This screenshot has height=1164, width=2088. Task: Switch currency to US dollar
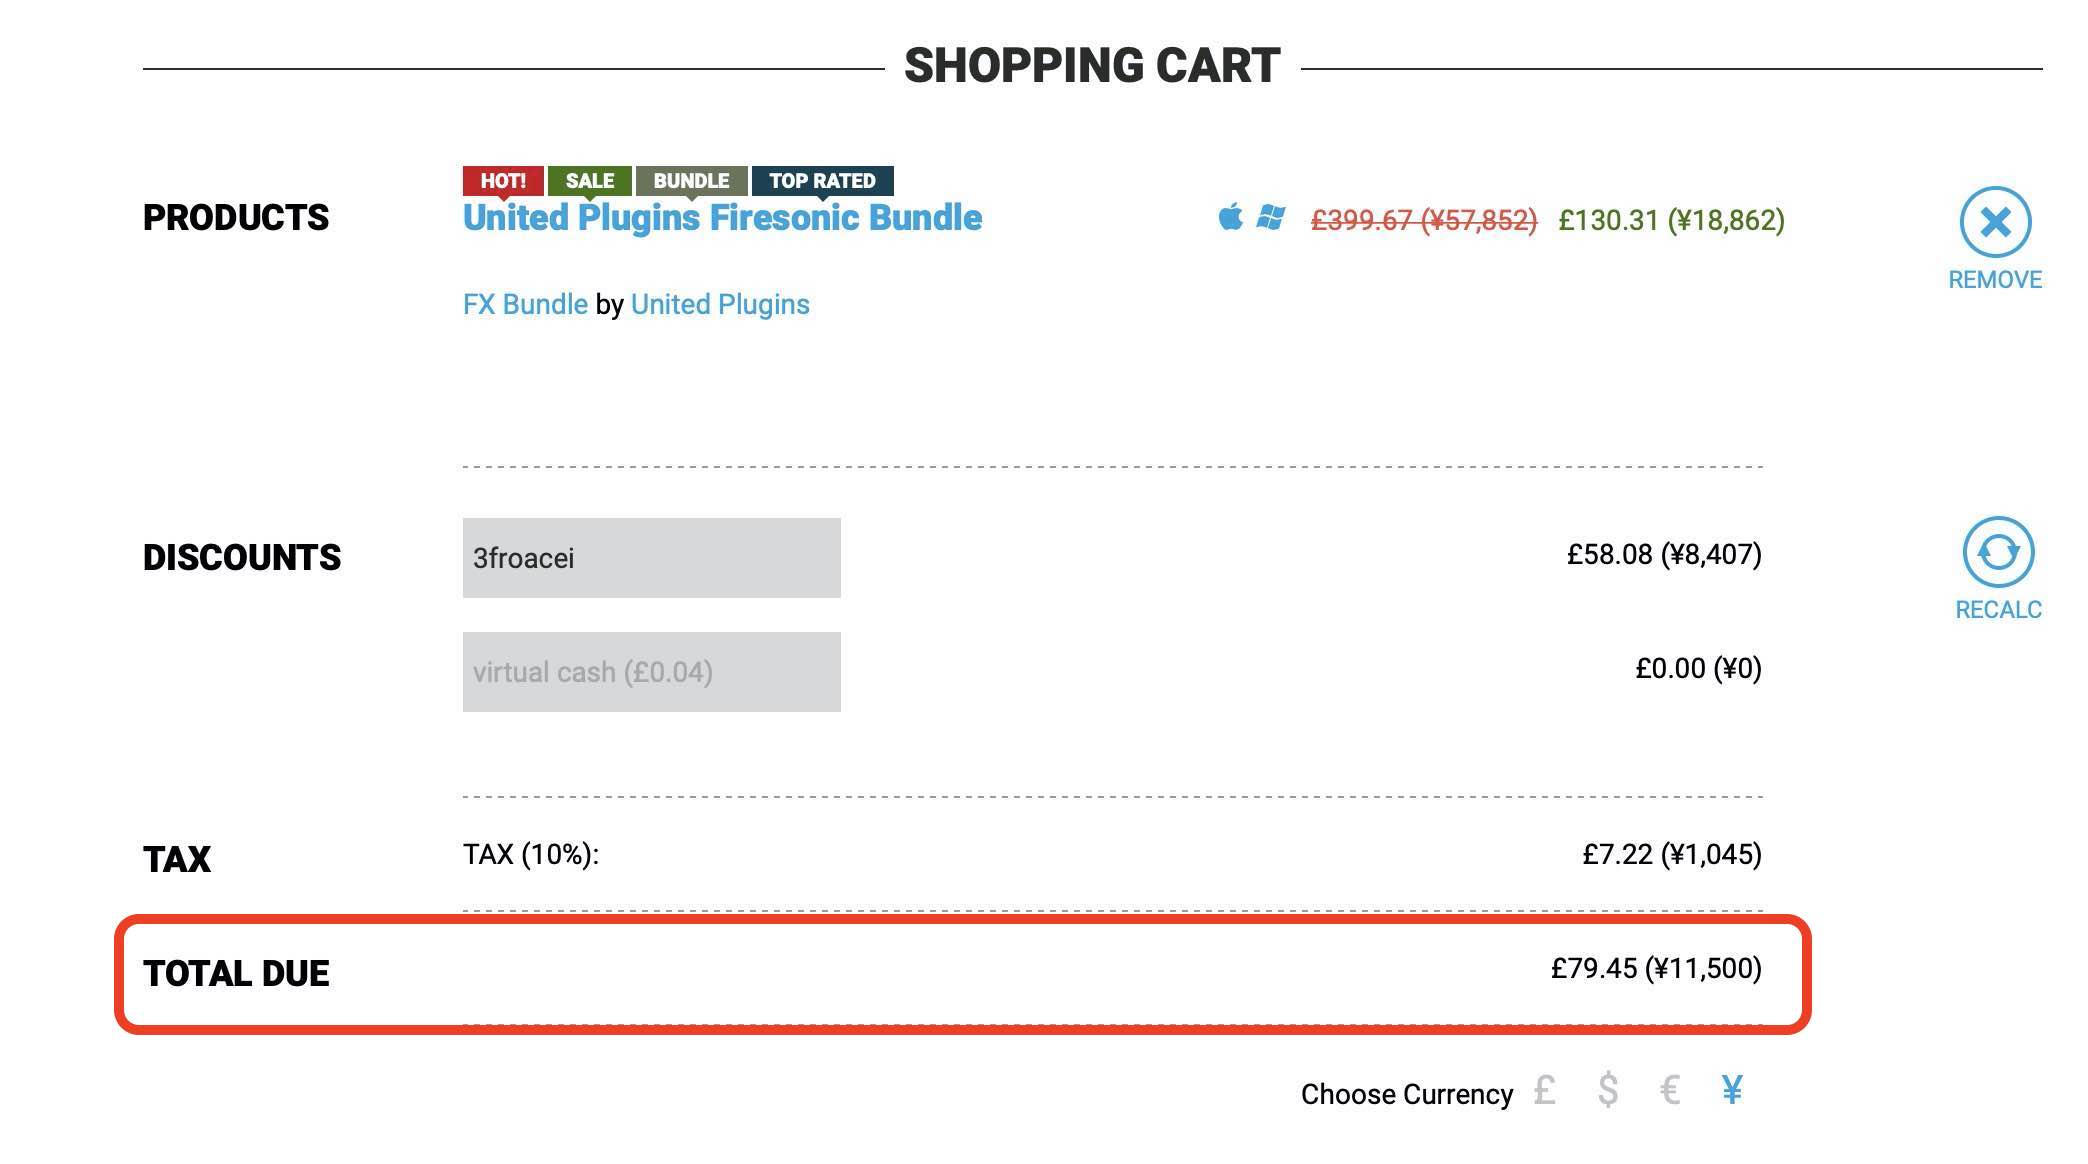pyautogui.click(x=1608, y=1090)
